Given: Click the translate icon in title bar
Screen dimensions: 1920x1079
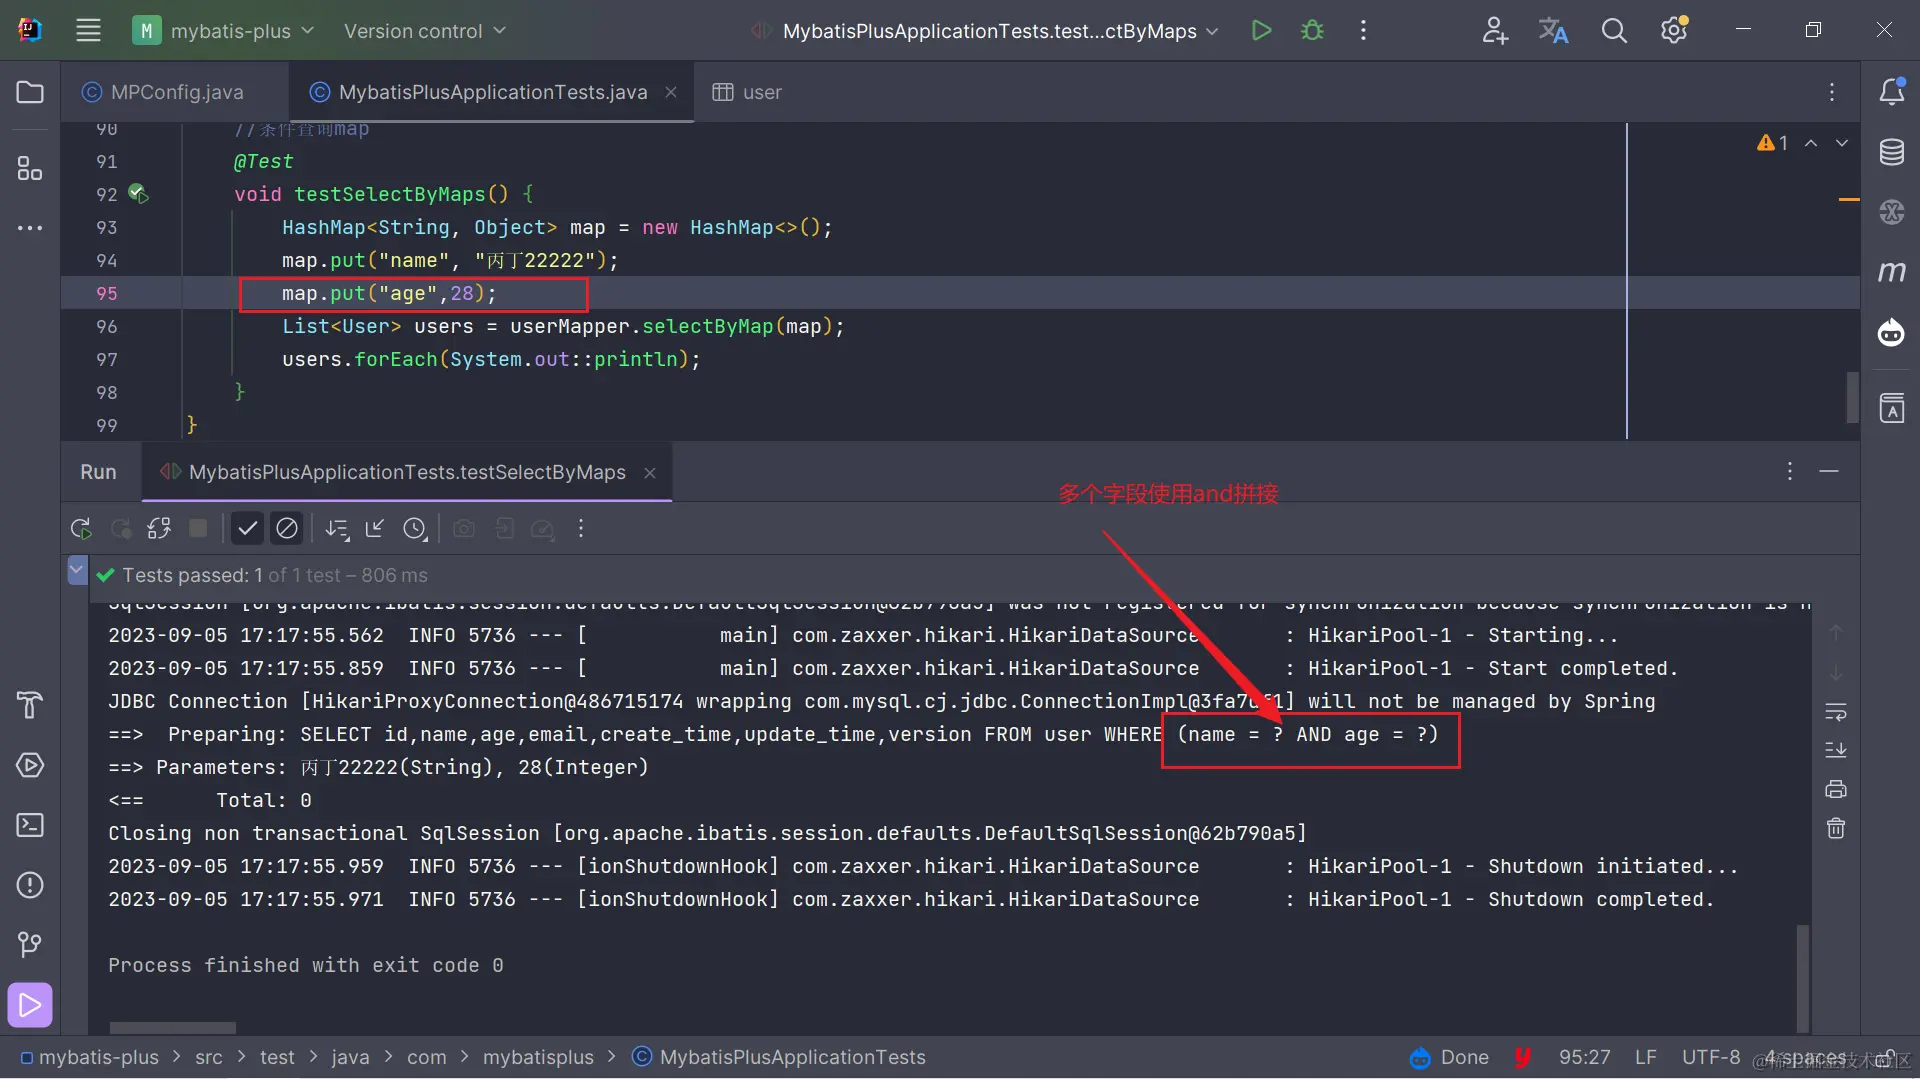Looking at the screenshot, I should point(1553,30).
